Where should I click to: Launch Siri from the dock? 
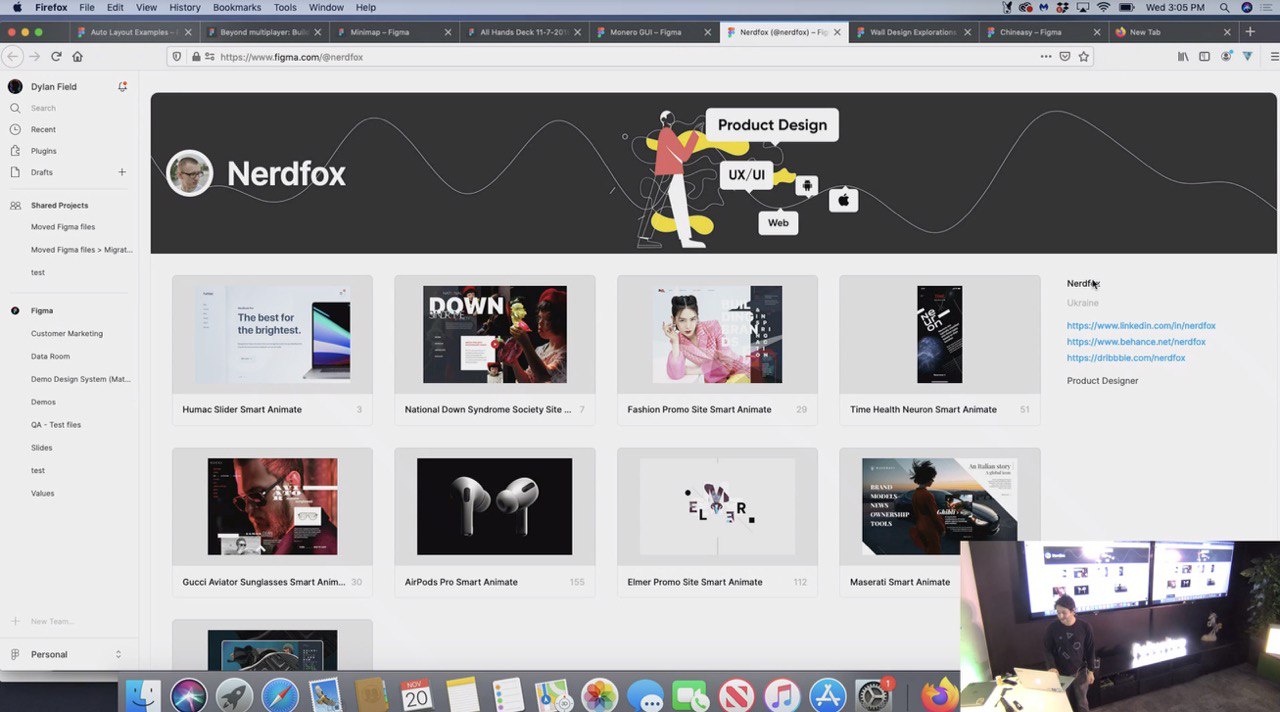click(x=188, y=695)
